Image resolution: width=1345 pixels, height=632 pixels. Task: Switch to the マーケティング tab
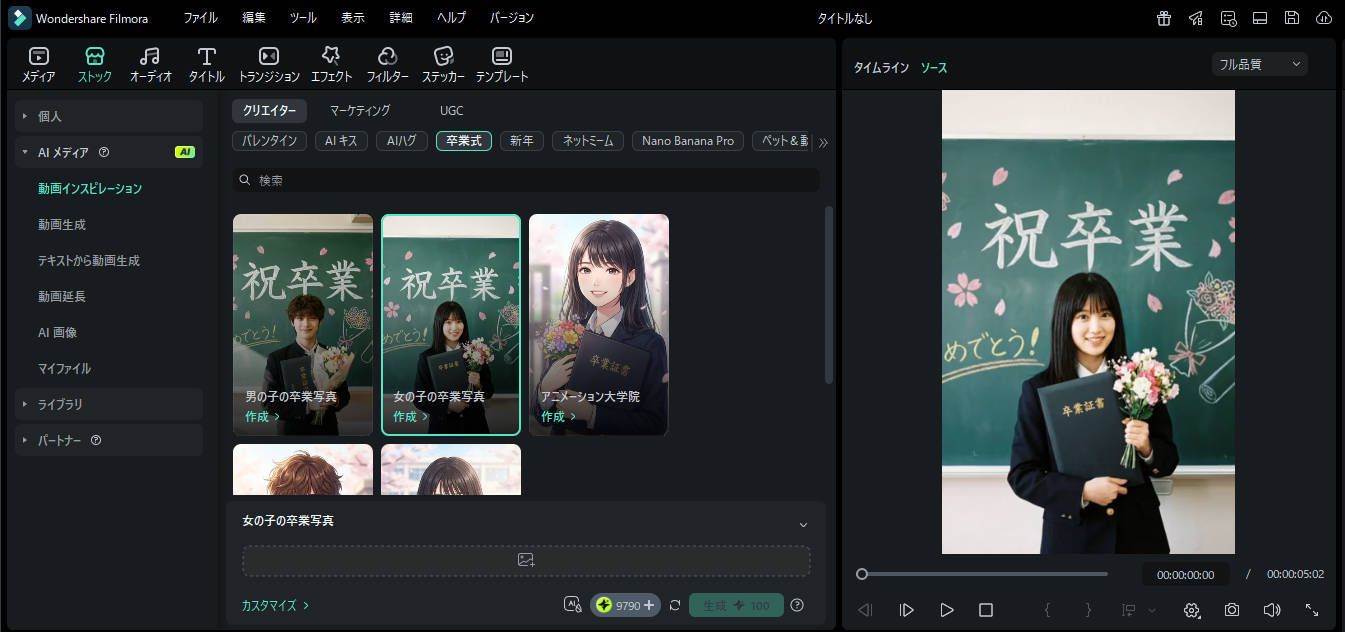[x=358, y=110]
